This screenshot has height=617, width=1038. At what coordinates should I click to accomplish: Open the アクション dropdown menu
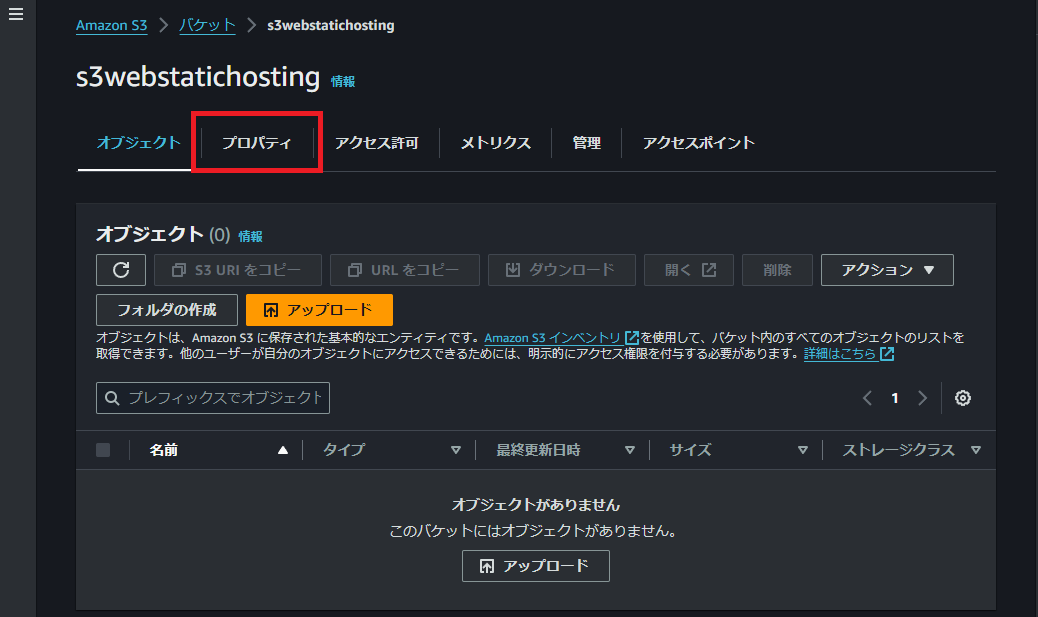pos(886,269)
